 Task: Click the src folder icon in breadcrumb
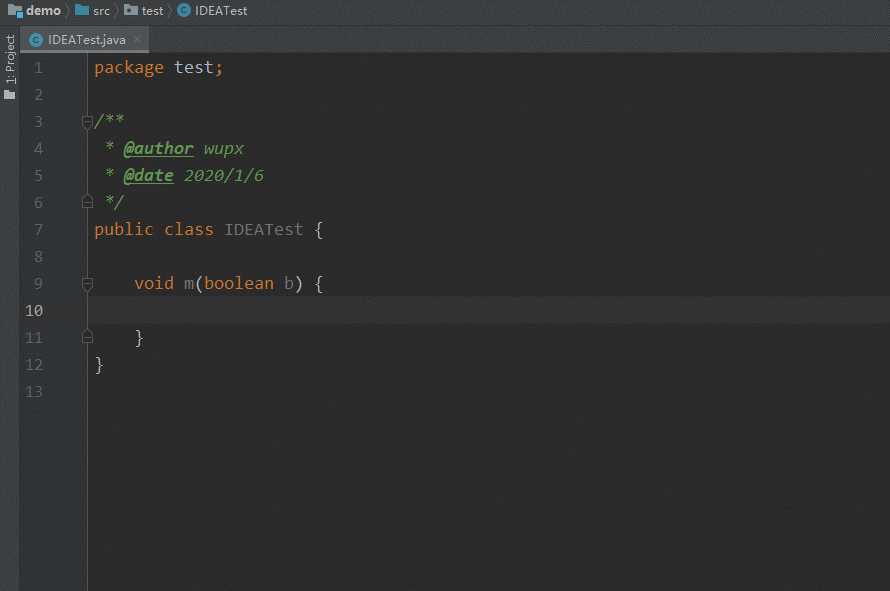[82, 10]
